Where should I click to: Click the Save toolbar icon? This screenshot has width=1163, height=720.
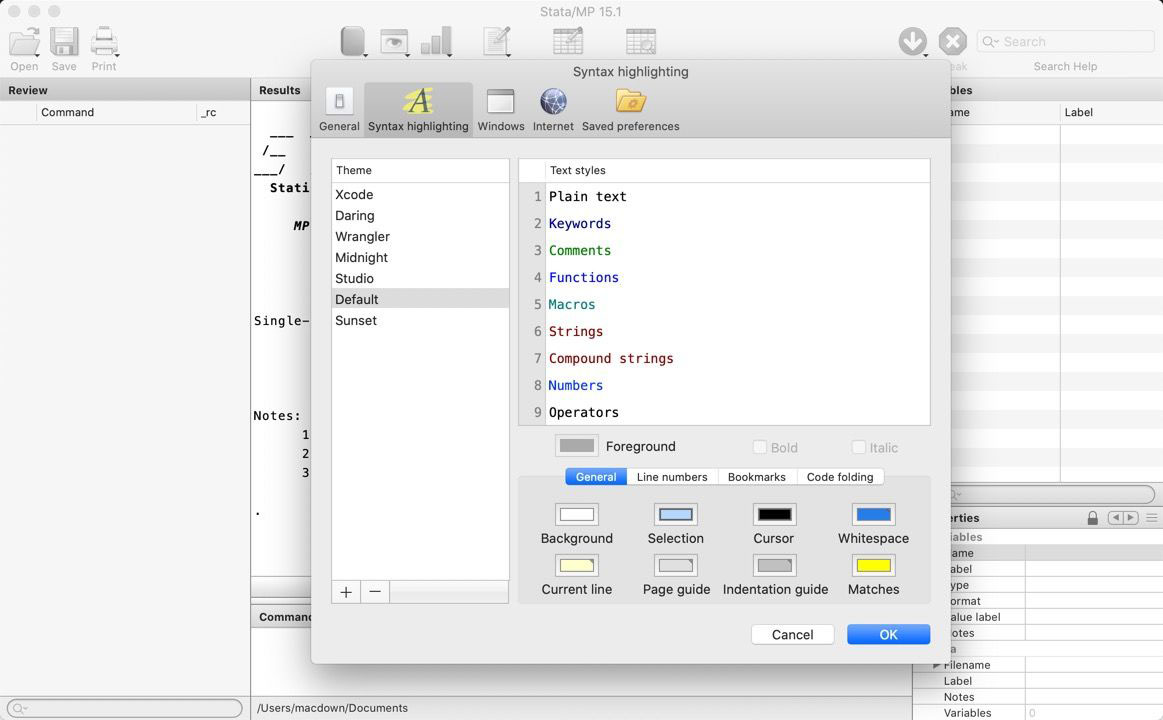click(x=64, y=42)
